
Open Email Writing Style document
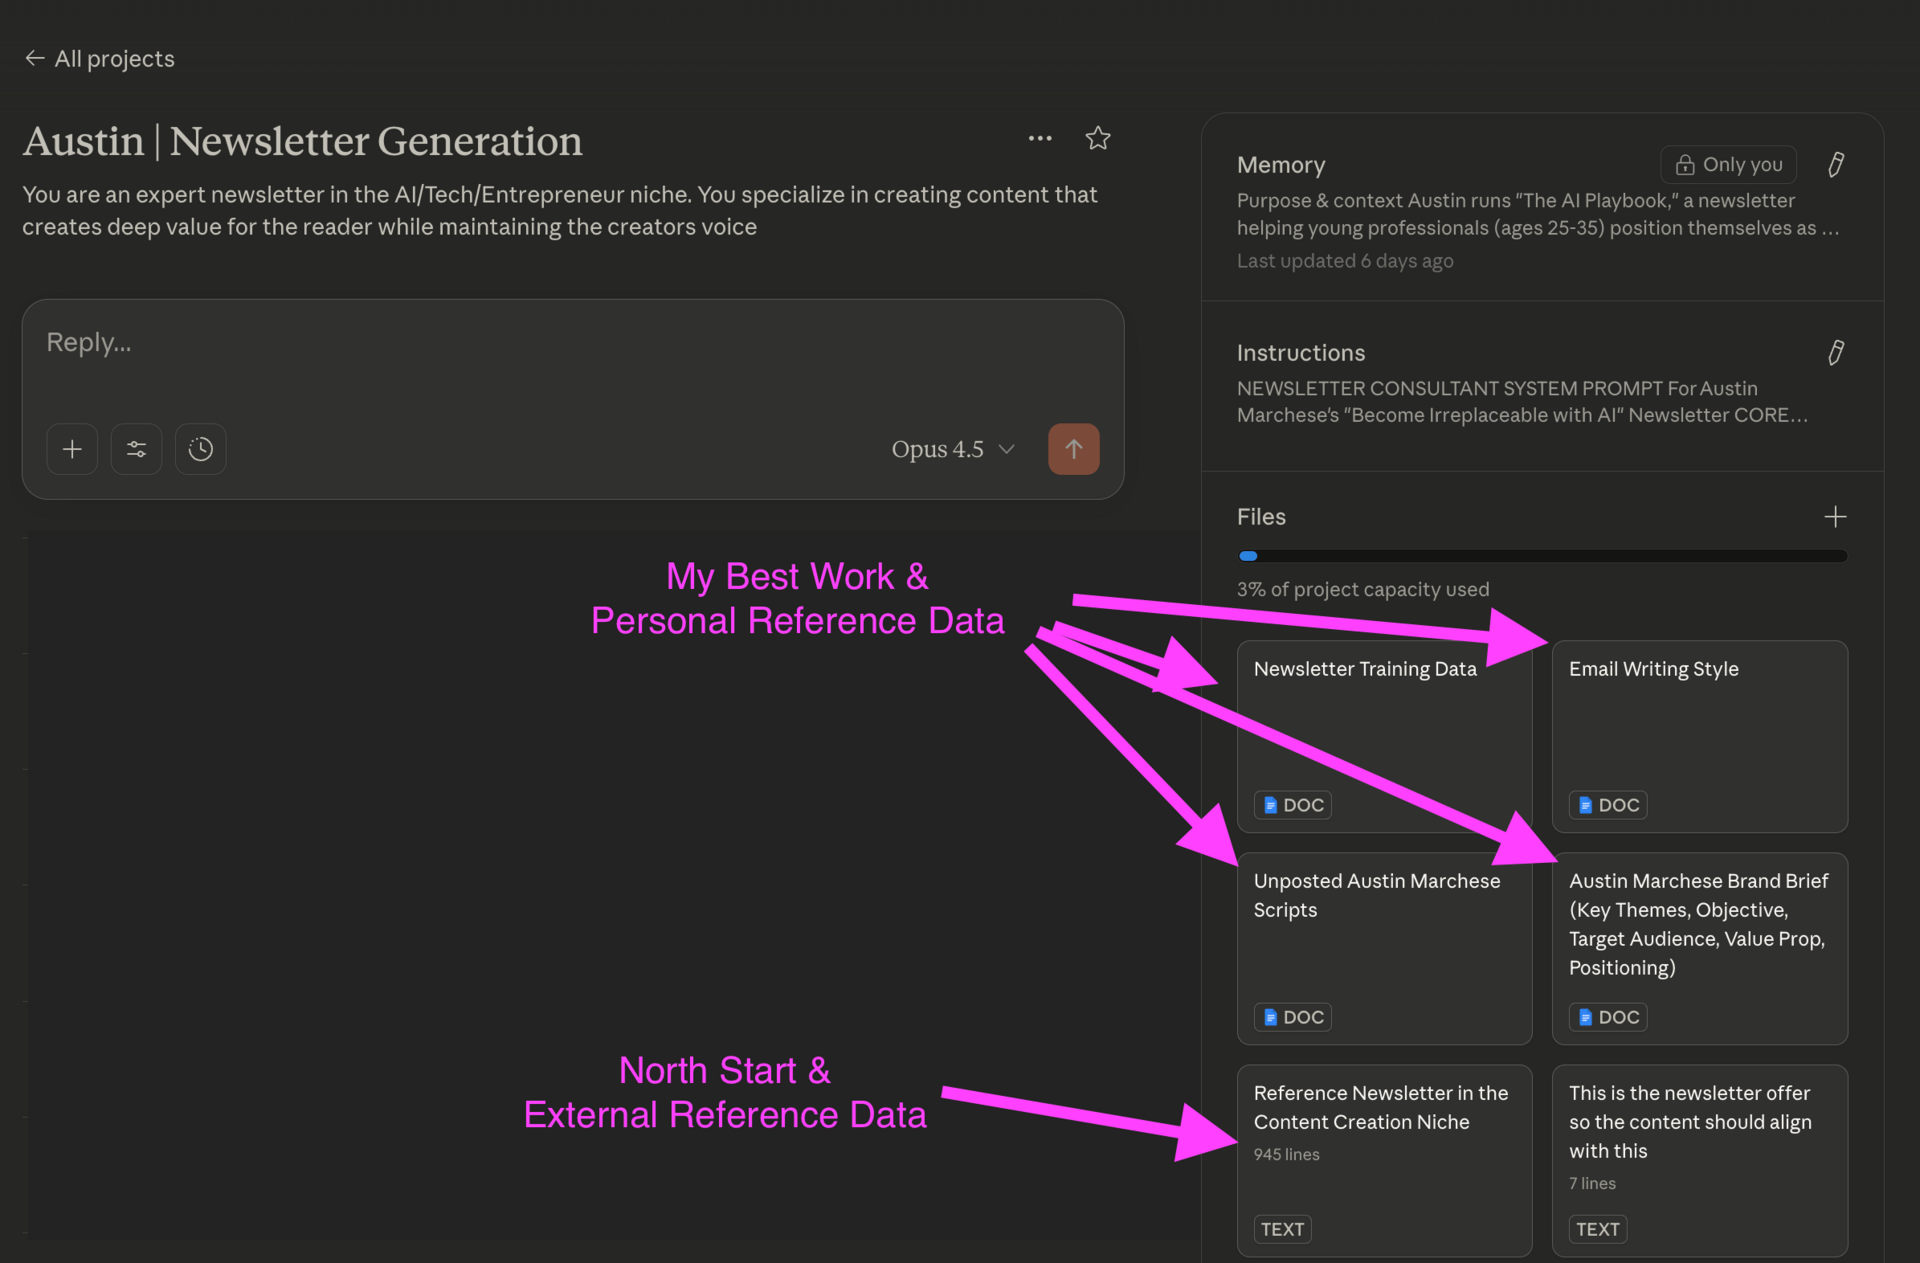click(x=1699, y=736)
